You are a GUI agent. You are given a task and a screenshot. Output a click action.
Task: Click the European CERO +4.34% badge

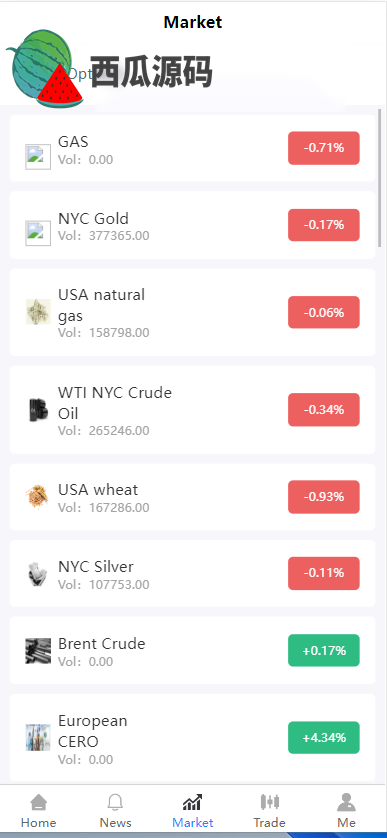(324, 738)
